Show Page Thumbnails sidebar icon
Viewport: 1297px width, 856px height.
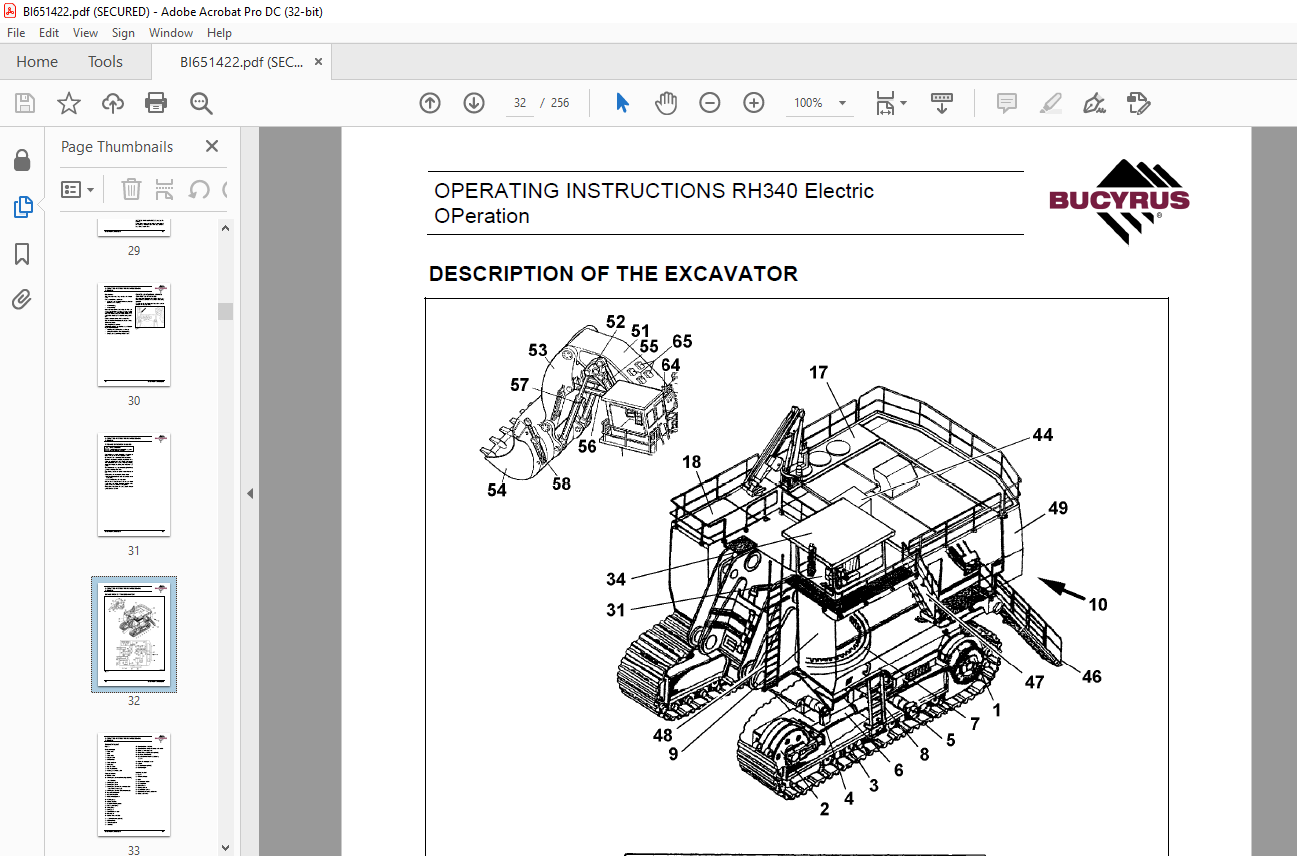(22, 207)
